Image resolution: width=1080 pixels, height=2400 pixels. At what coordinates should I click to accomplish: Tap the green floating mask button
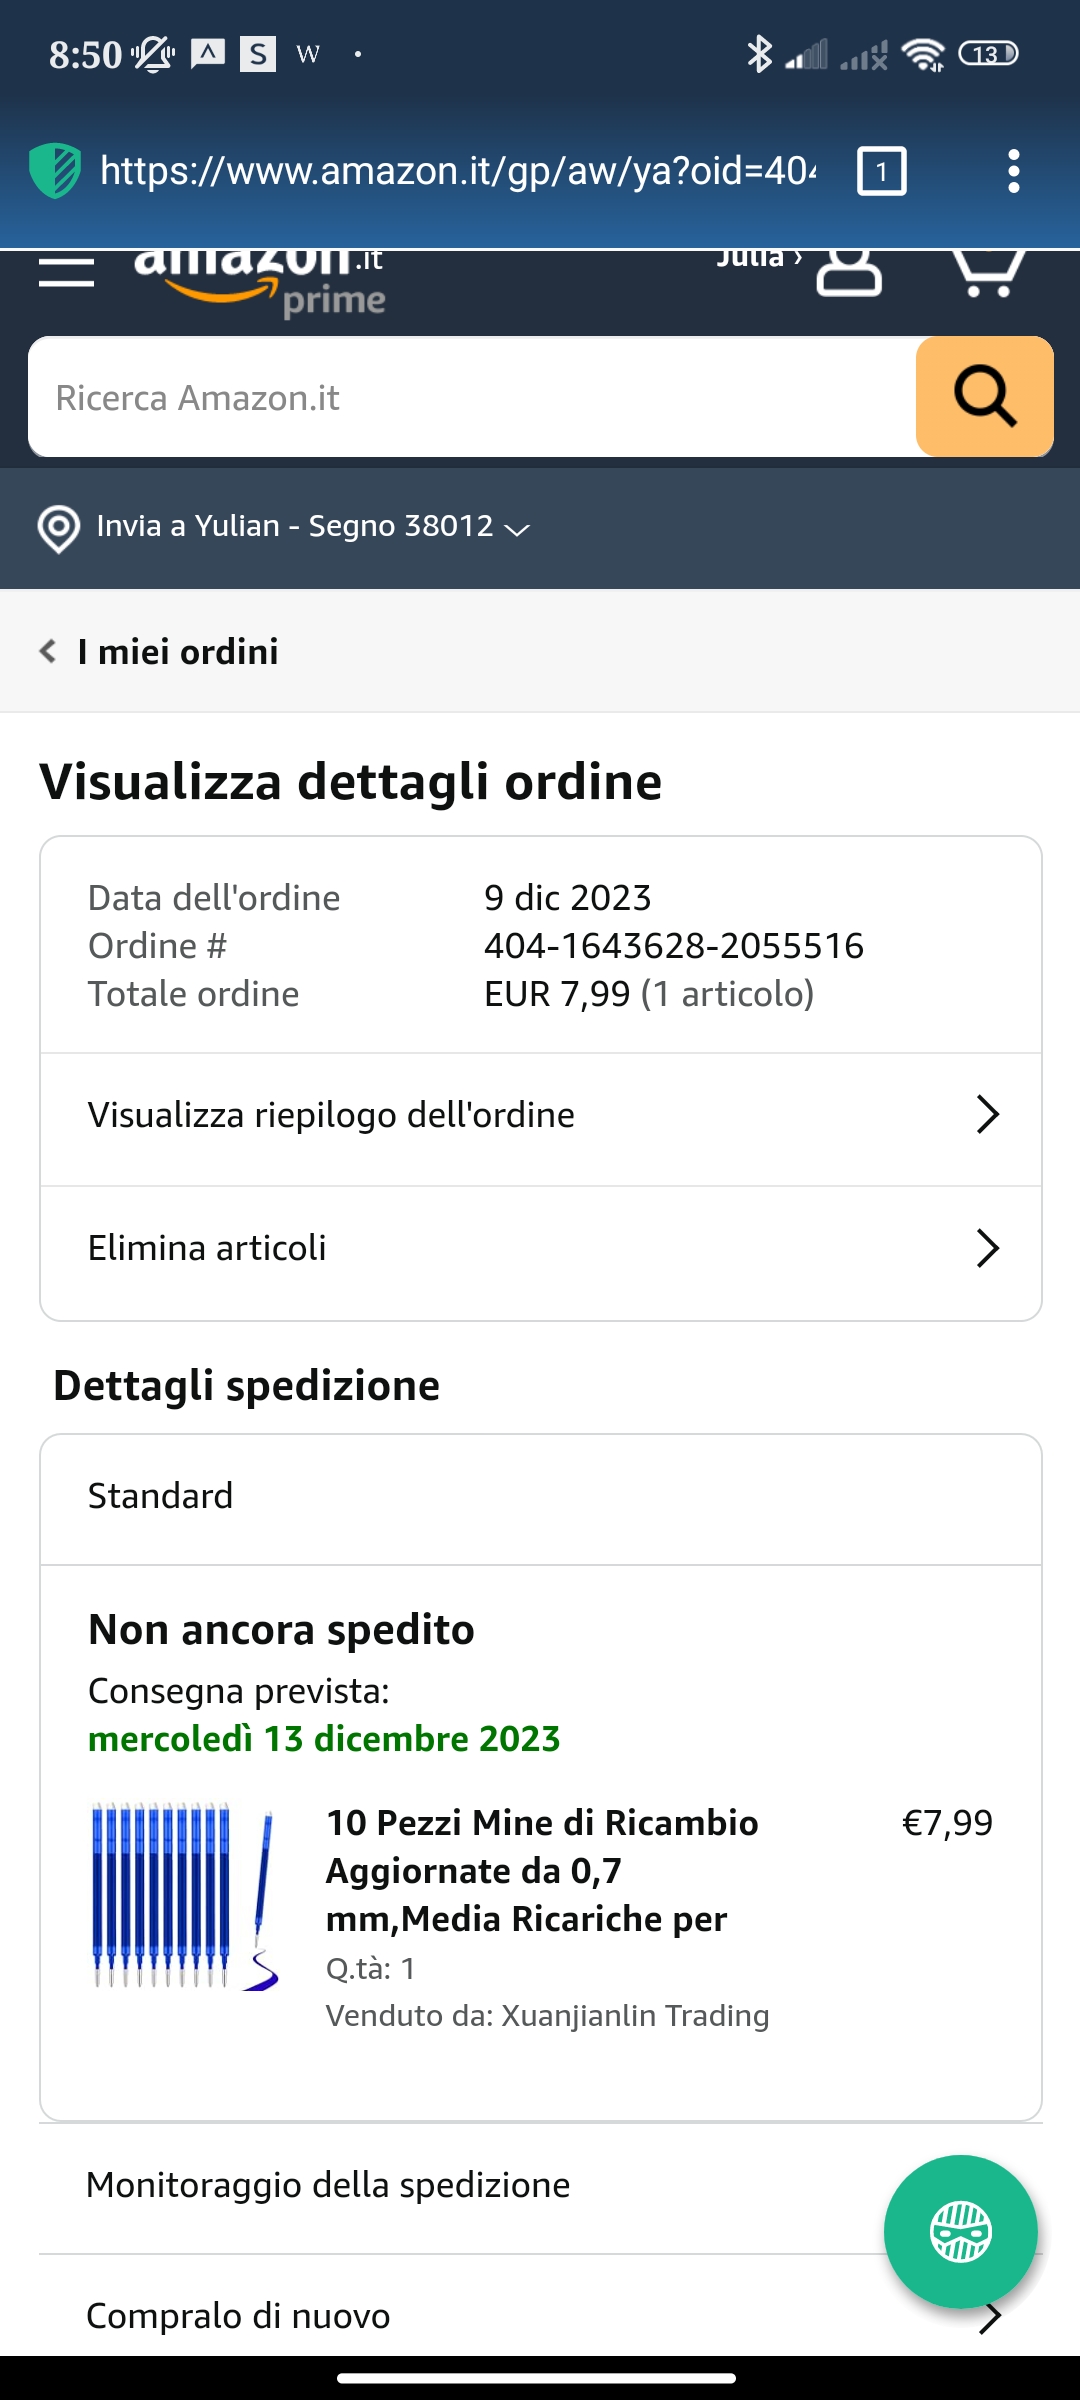click(x=960, y=2231)
